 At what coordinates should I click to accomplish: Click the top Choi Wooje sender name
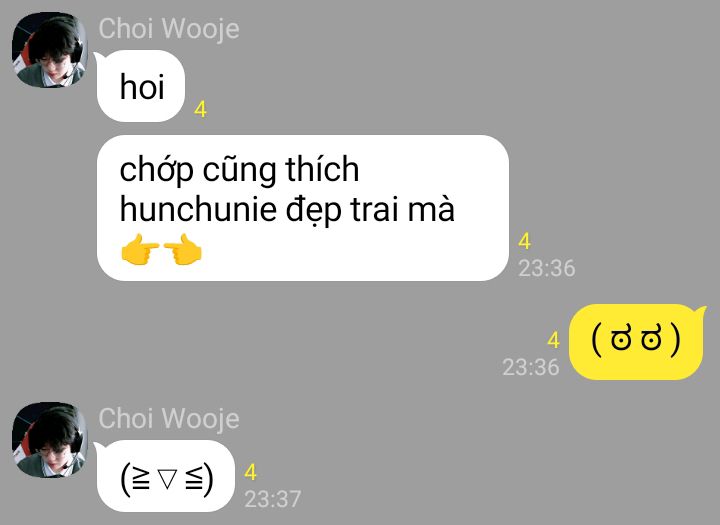pyautogui.click(x=169, y=28)
